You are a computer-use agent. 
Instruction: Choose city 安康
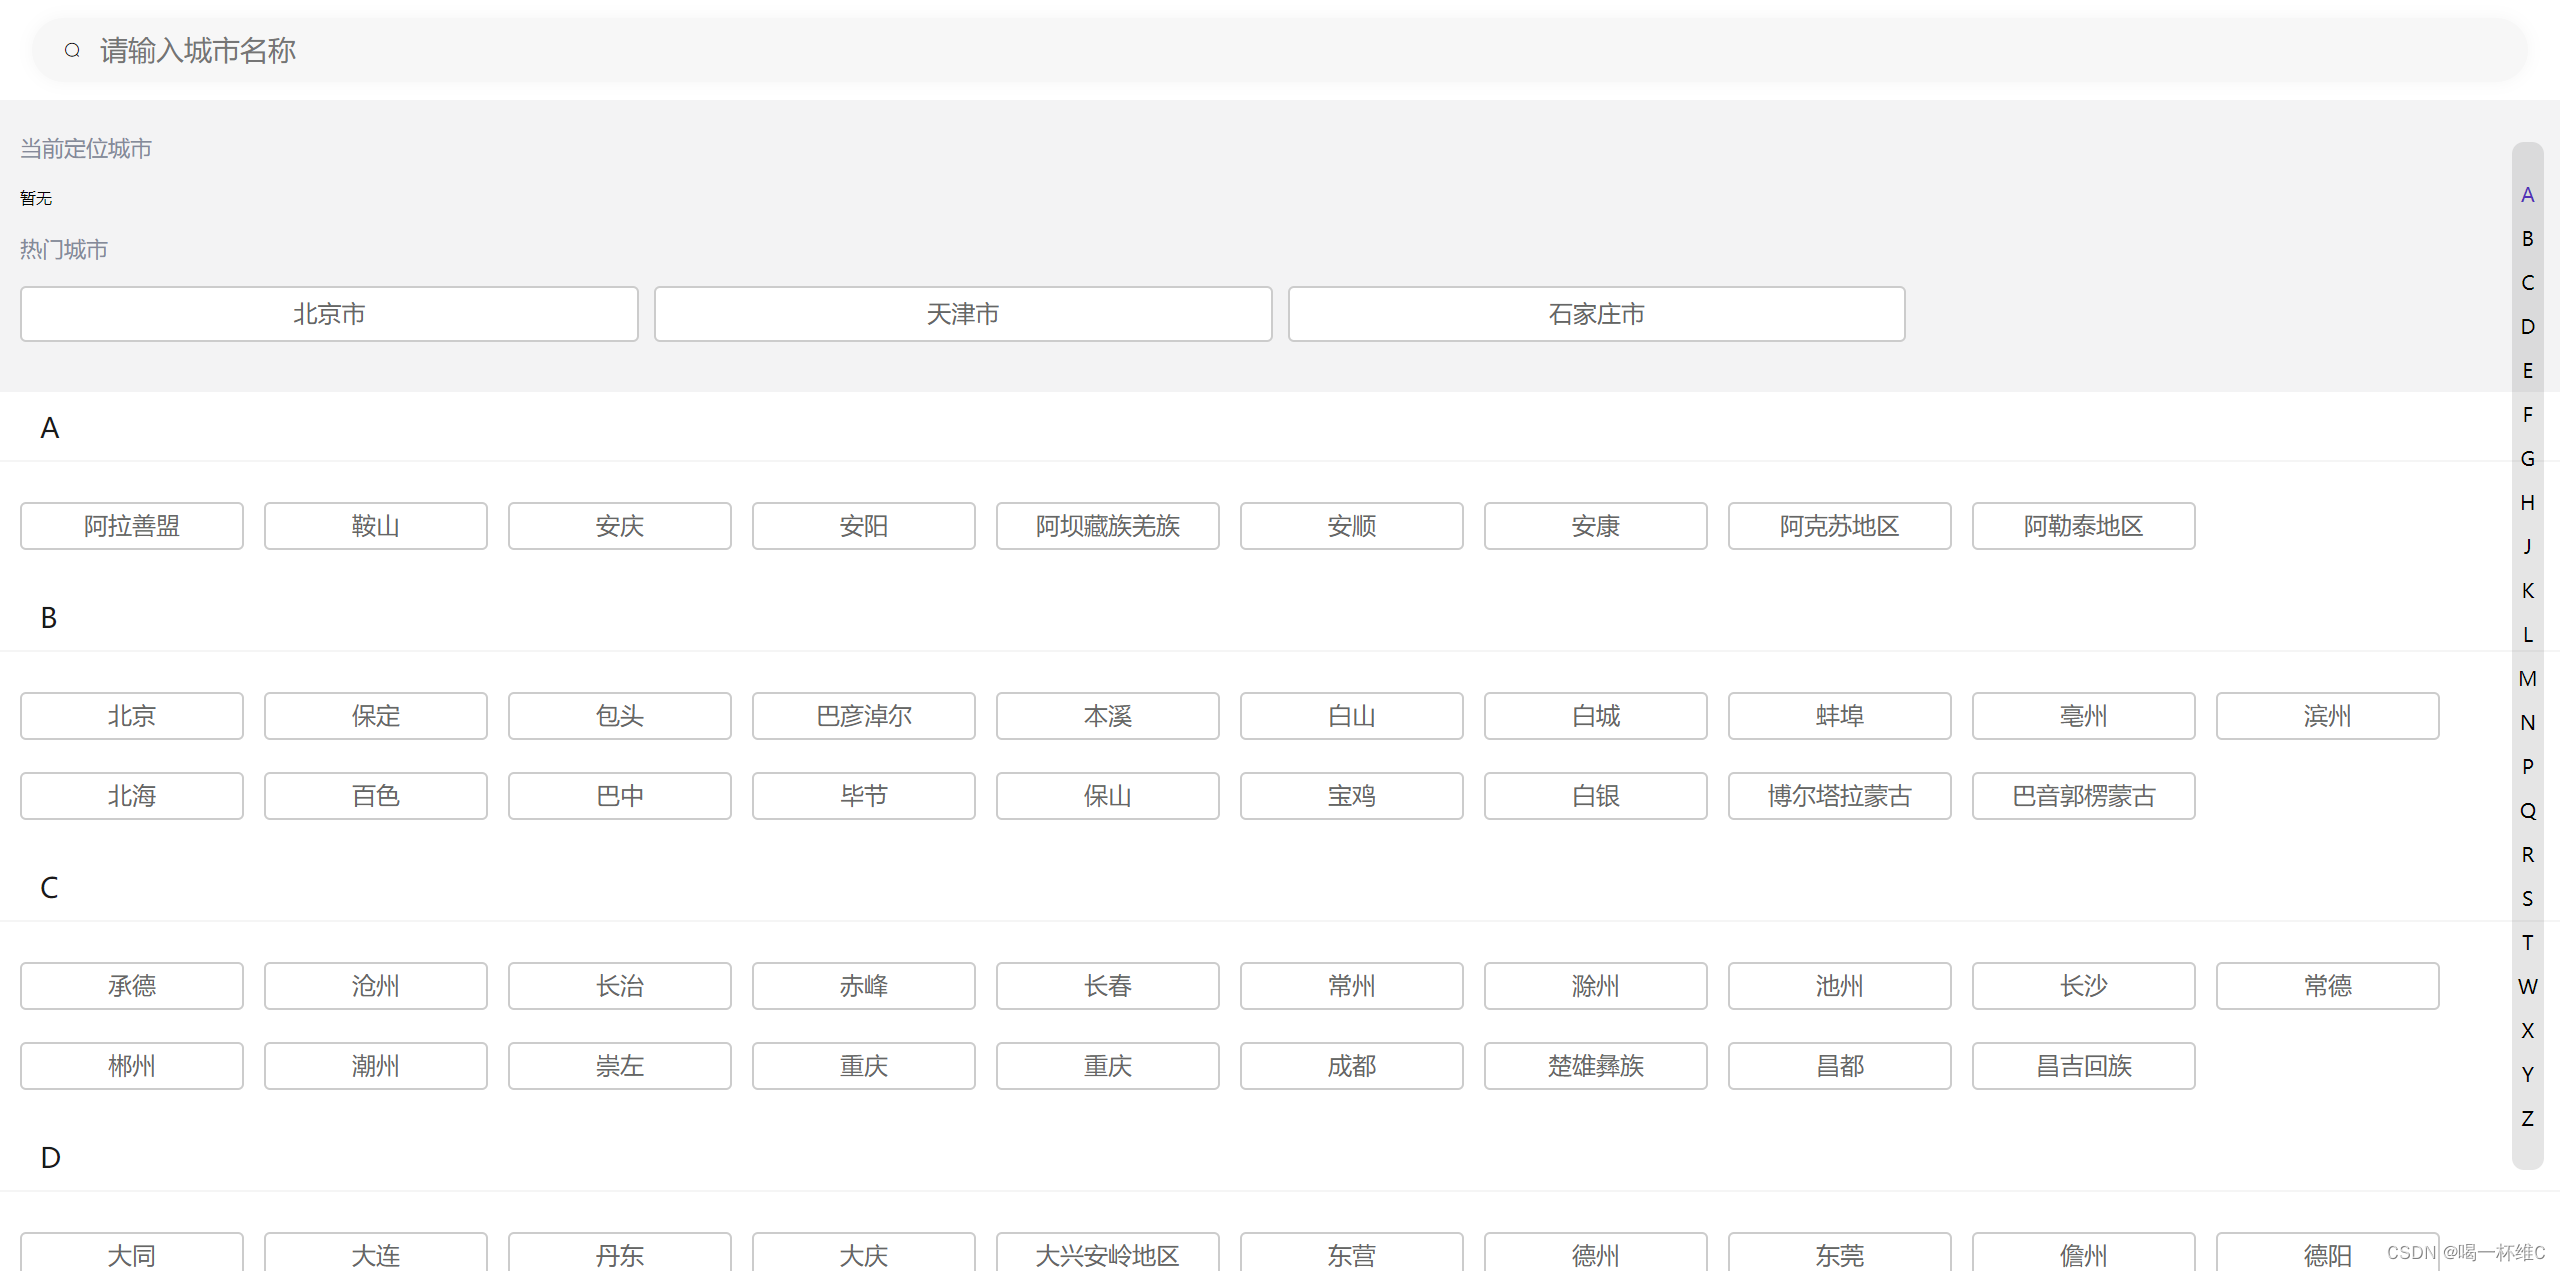click(x=1596, y=526)
